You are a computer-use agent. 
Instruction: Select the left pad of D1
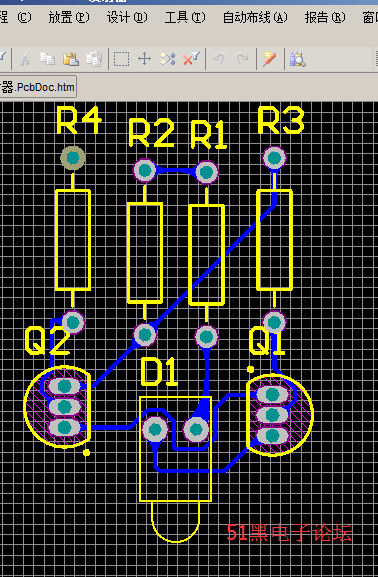(x=155, y=429)
